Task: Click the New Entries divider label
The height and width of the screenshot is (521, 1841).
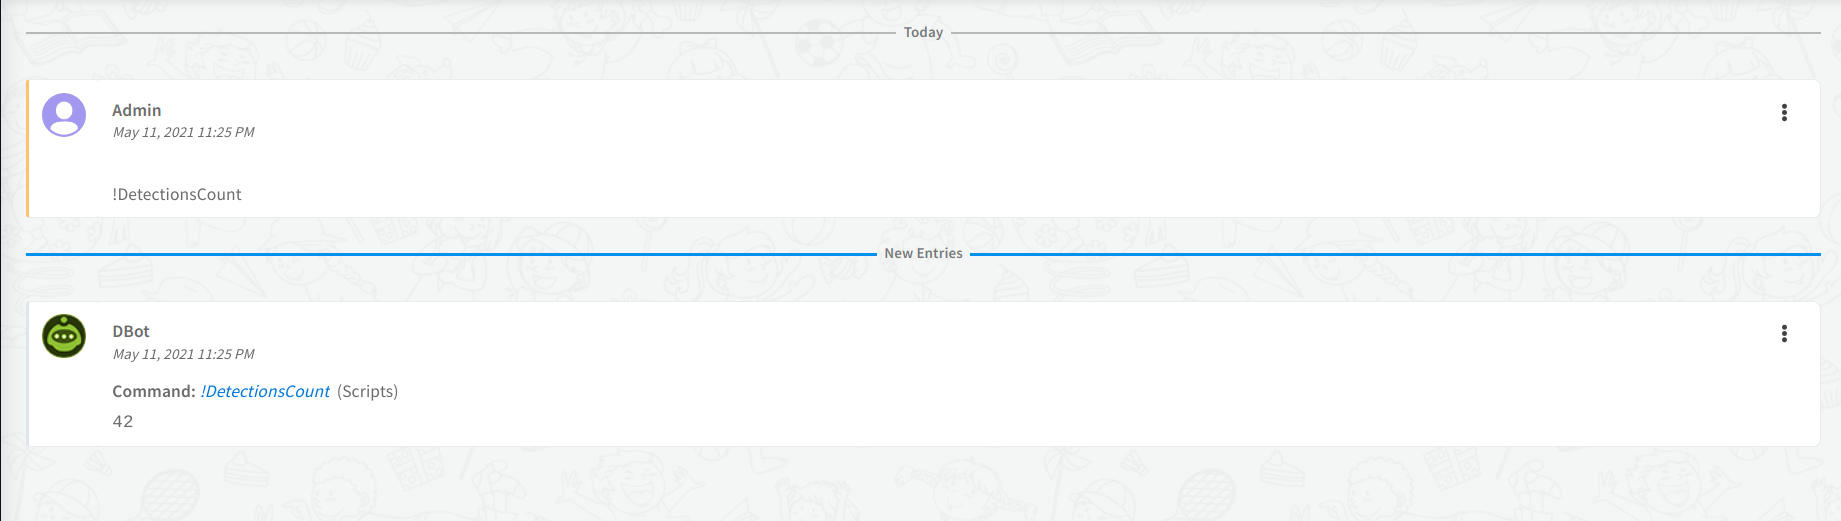Action: (x=923, y=254)
